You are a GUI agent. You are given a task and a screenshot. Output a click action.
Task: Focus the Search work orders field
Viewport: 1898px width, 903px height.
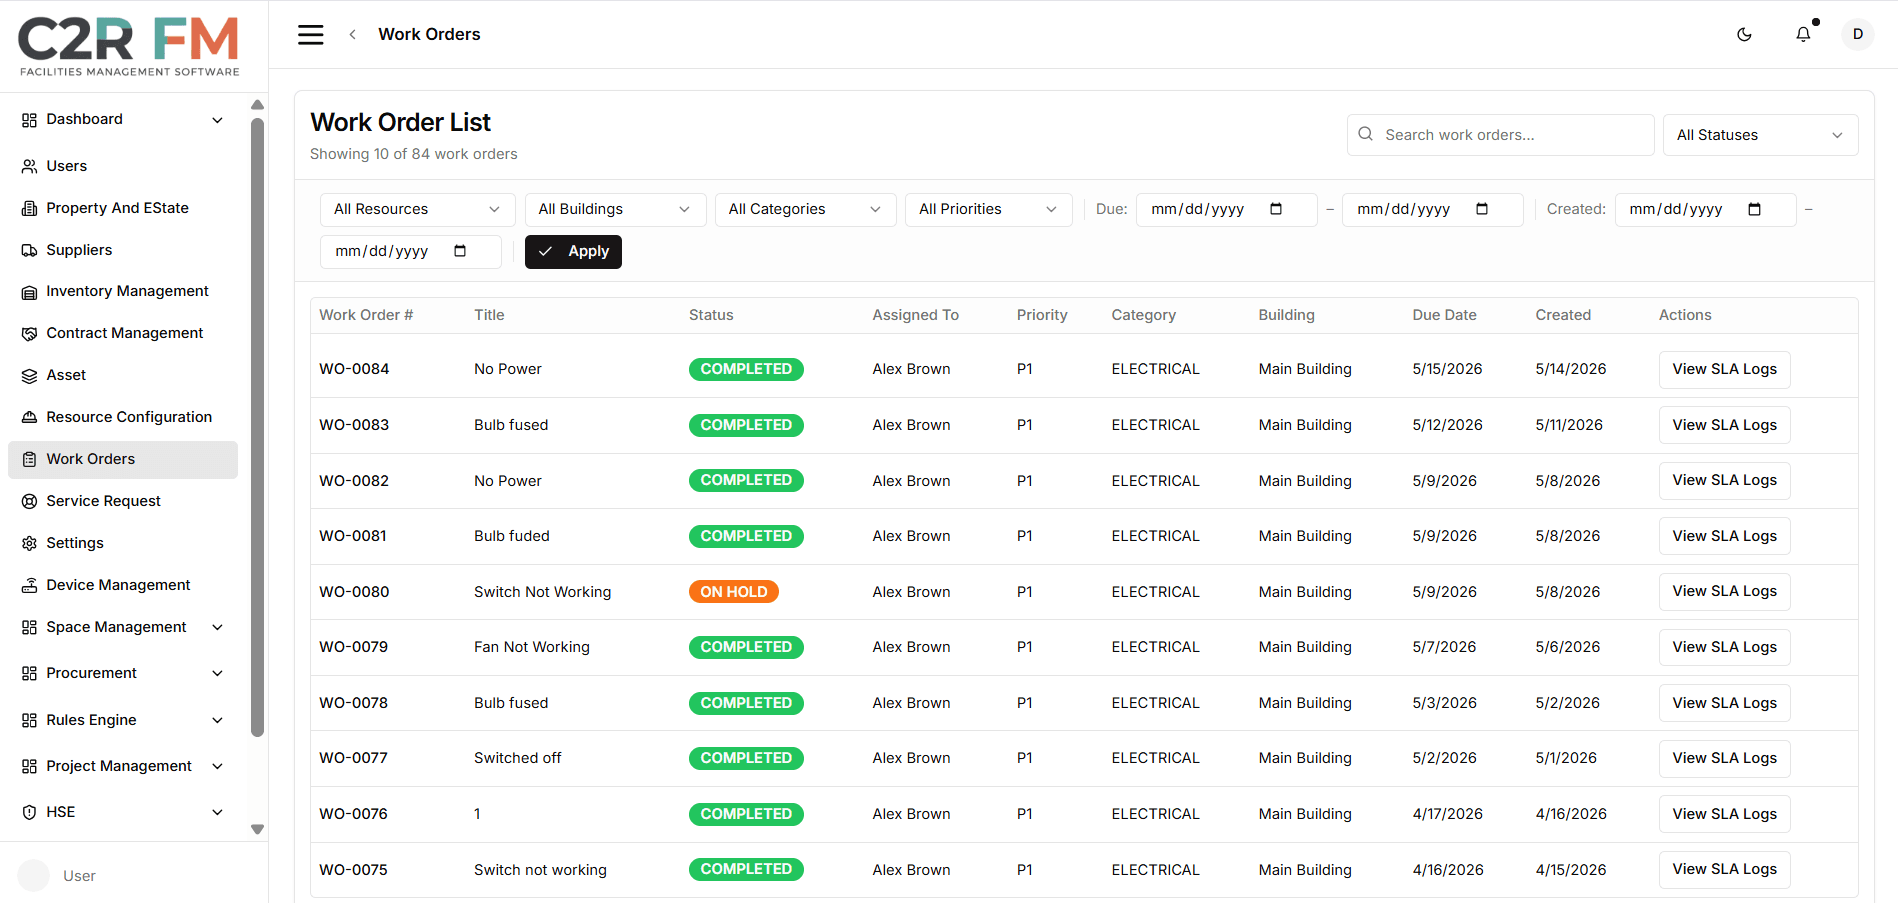point(1500,135)
